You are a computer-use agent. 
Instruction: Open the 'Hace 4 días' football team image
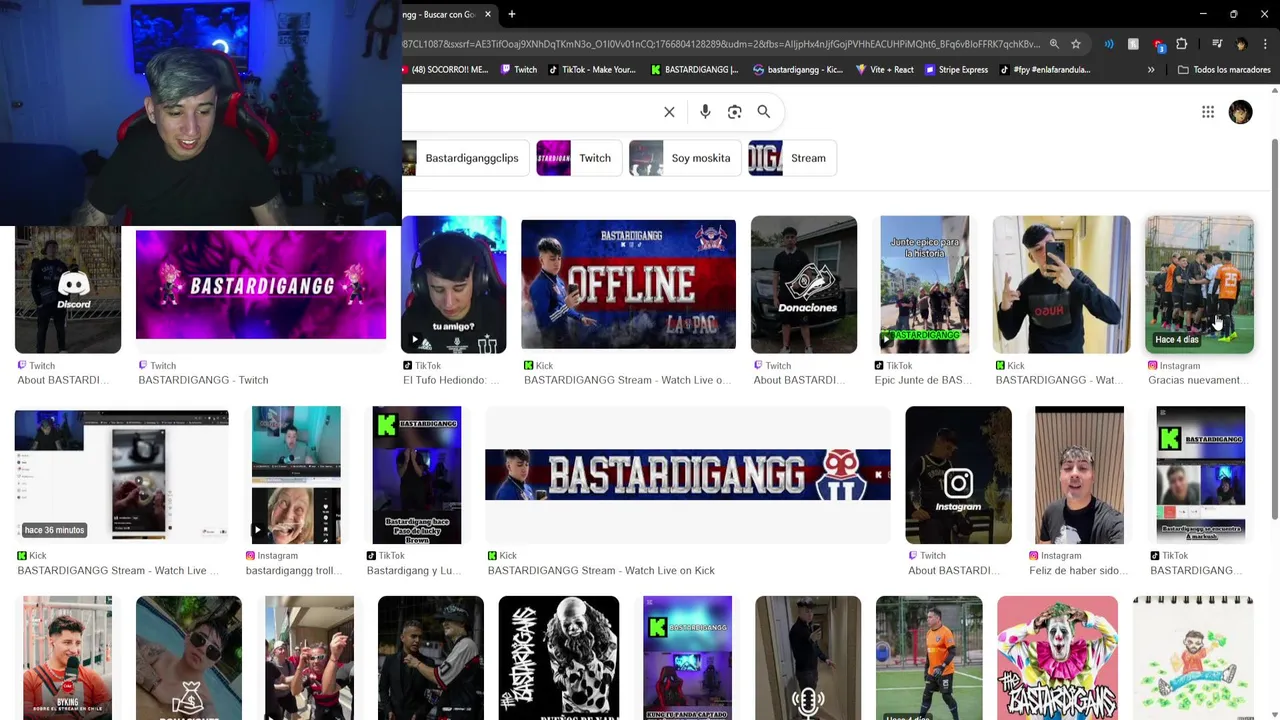1199,285
